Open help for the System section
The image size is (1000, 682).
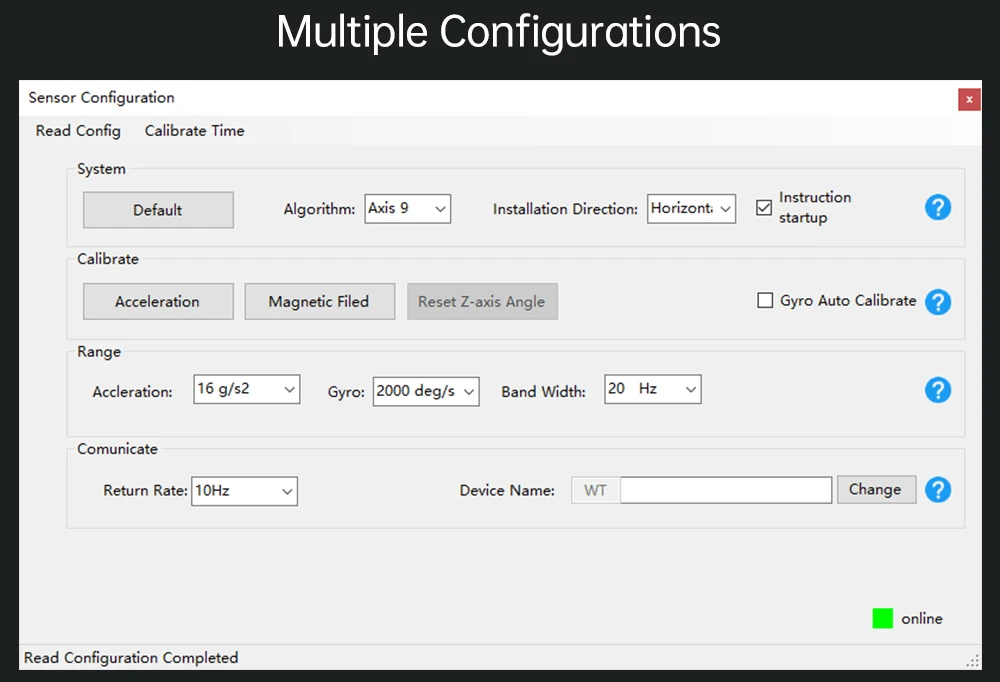tap(938, 207)
